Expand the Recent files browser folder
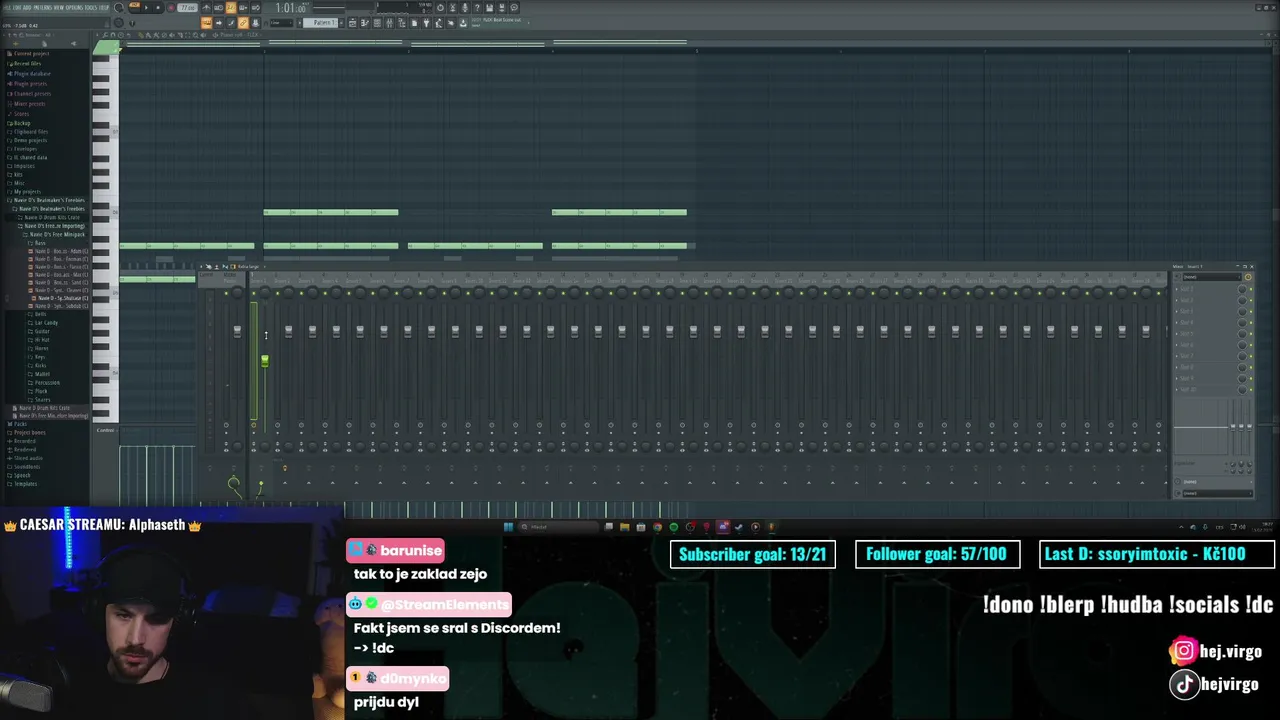1280x720 pixels. pos(27,64)
